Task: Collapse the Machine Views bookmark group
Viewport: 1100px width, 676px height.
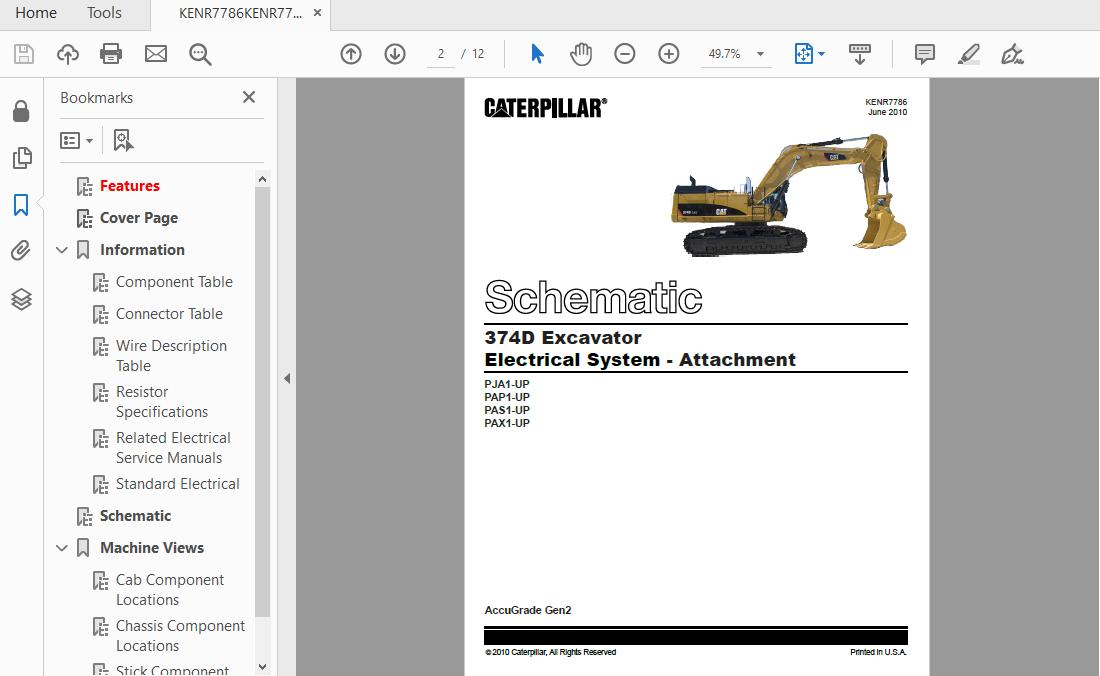Action: (62, 548)
